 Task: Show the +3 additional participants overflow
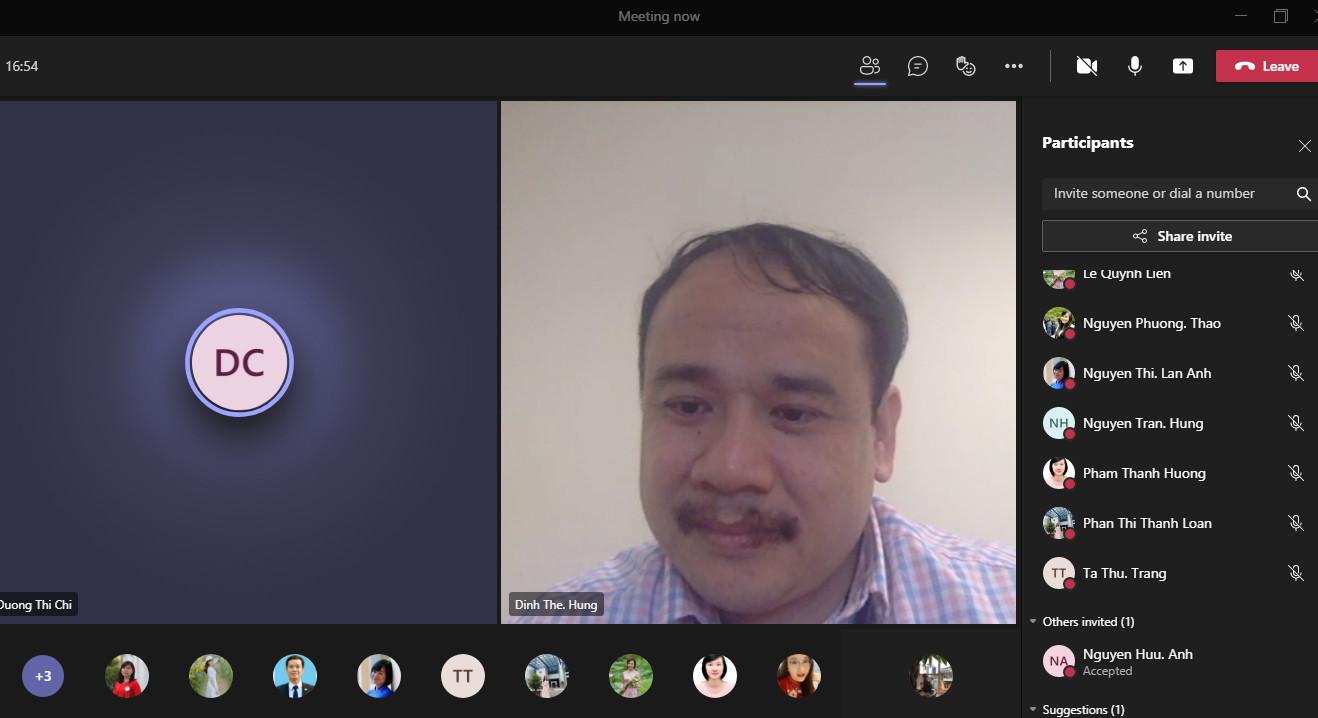click(x=43, y=676)
